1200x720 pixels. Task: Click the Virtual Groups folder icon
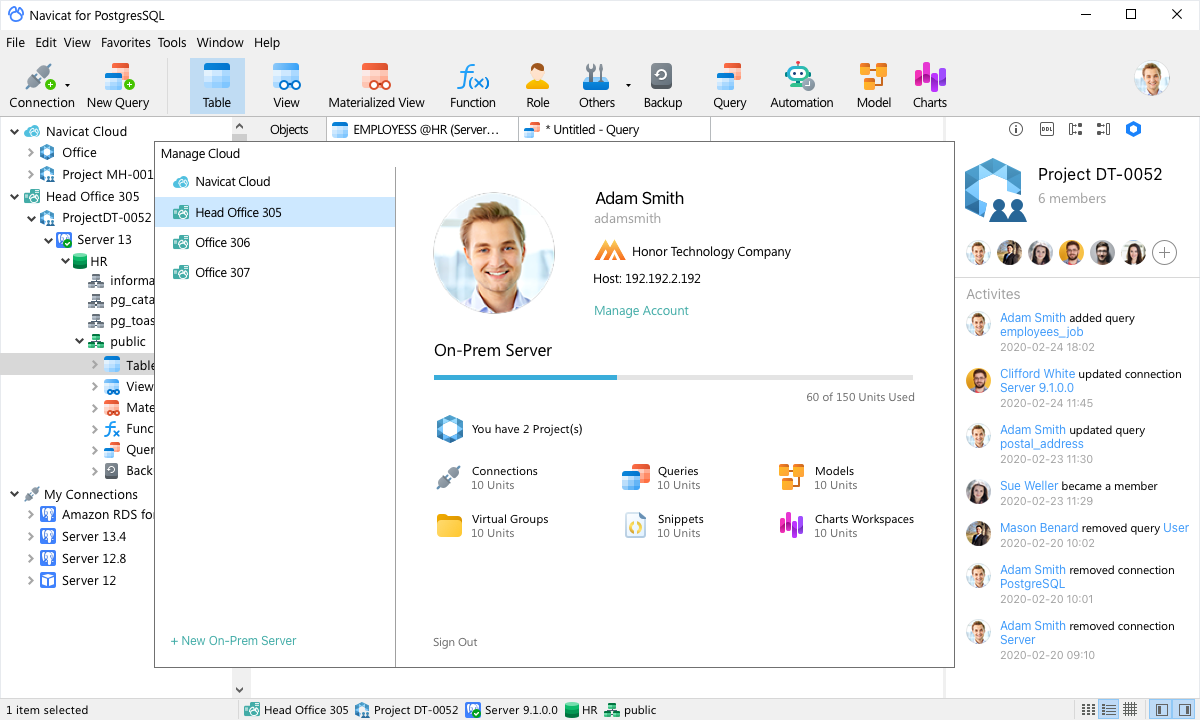coord(449,525)
